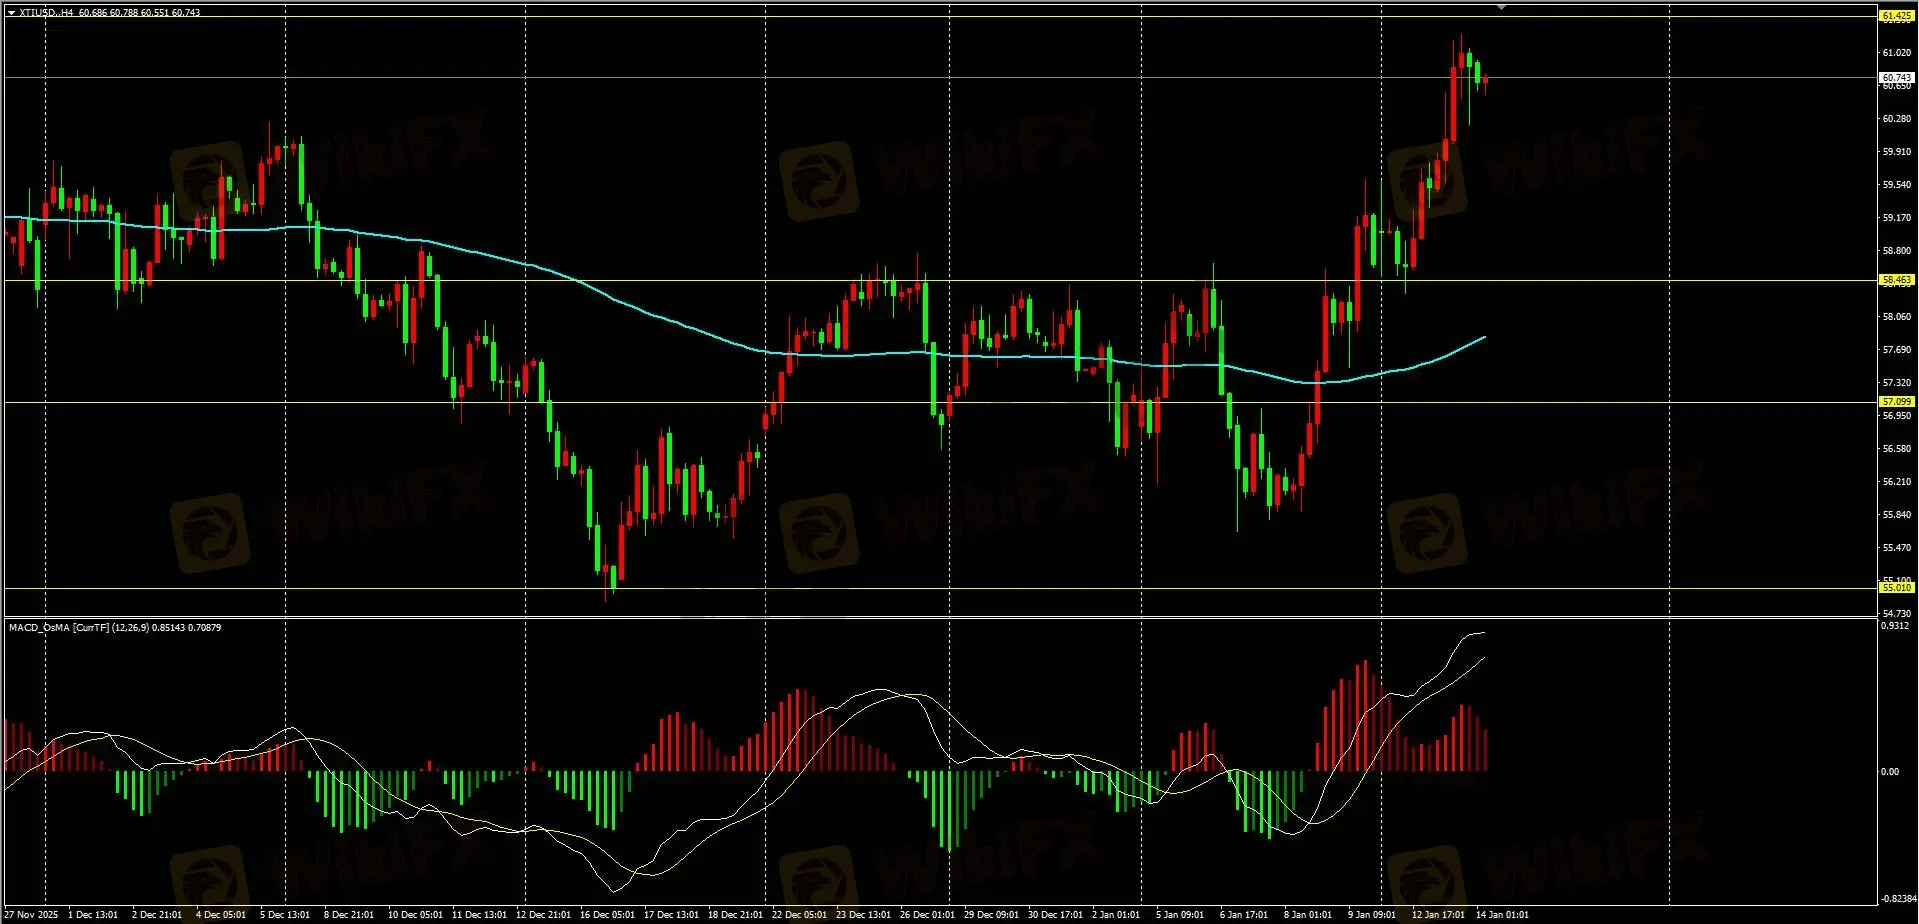
Task: Click the 26 Dec 01:01 time label
Action: (927, 915)
